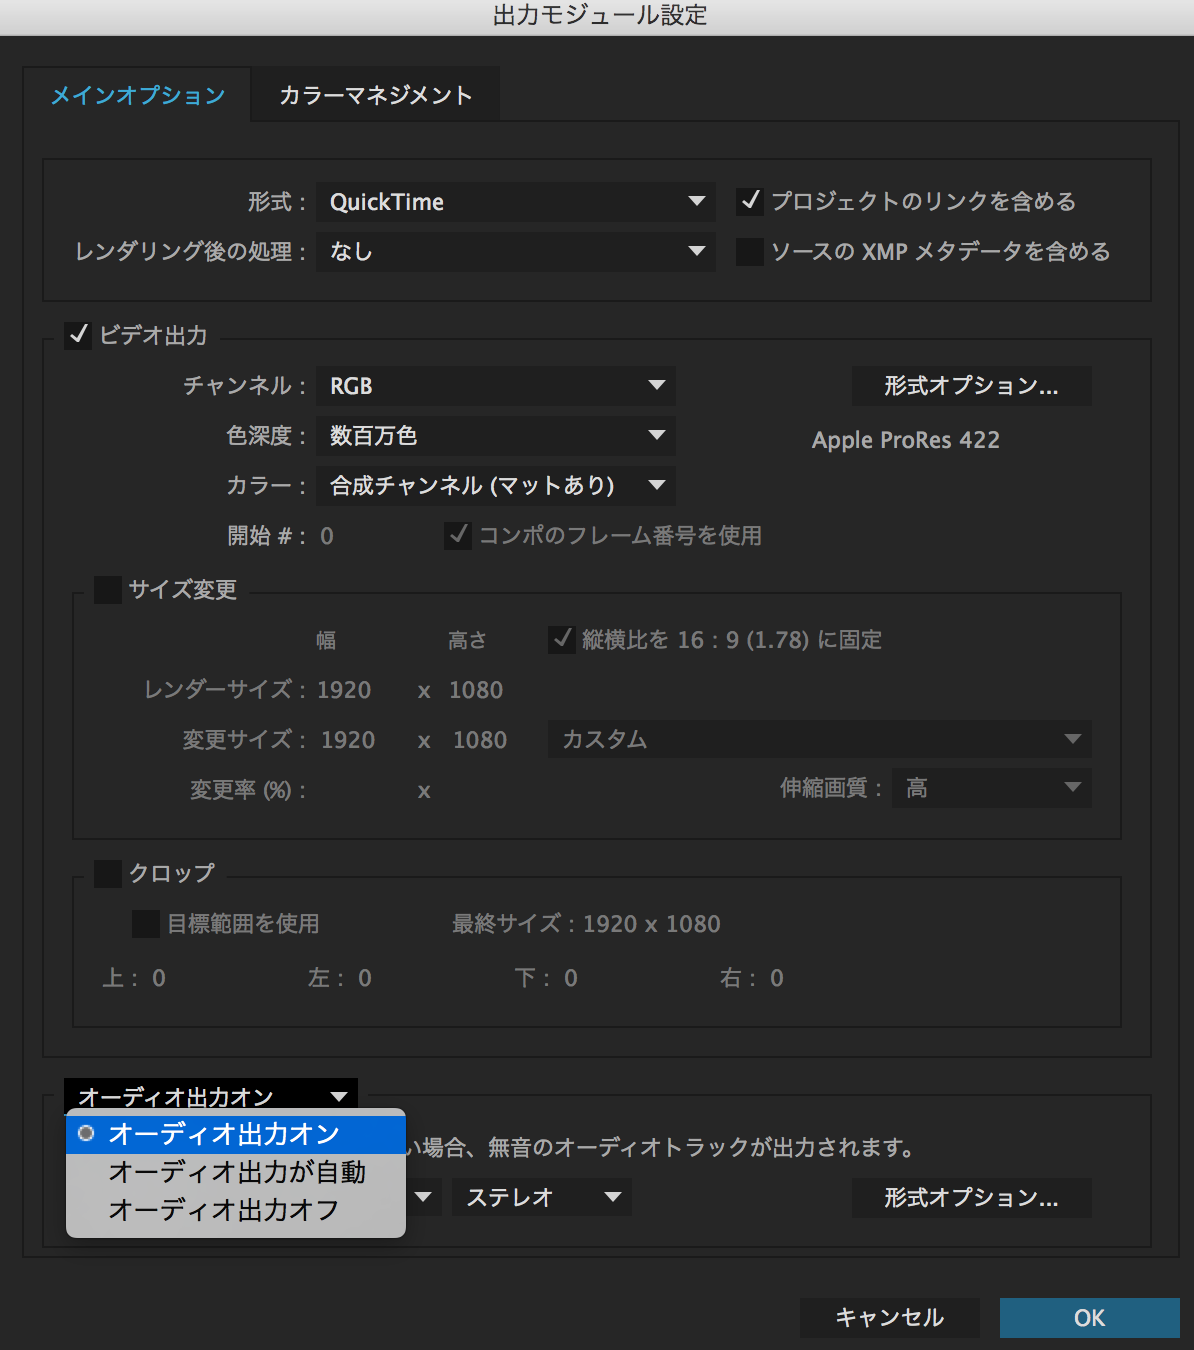Confirm settings with OK button
Screen dimensions: 1194x1350
(x=1089, y=1318)
